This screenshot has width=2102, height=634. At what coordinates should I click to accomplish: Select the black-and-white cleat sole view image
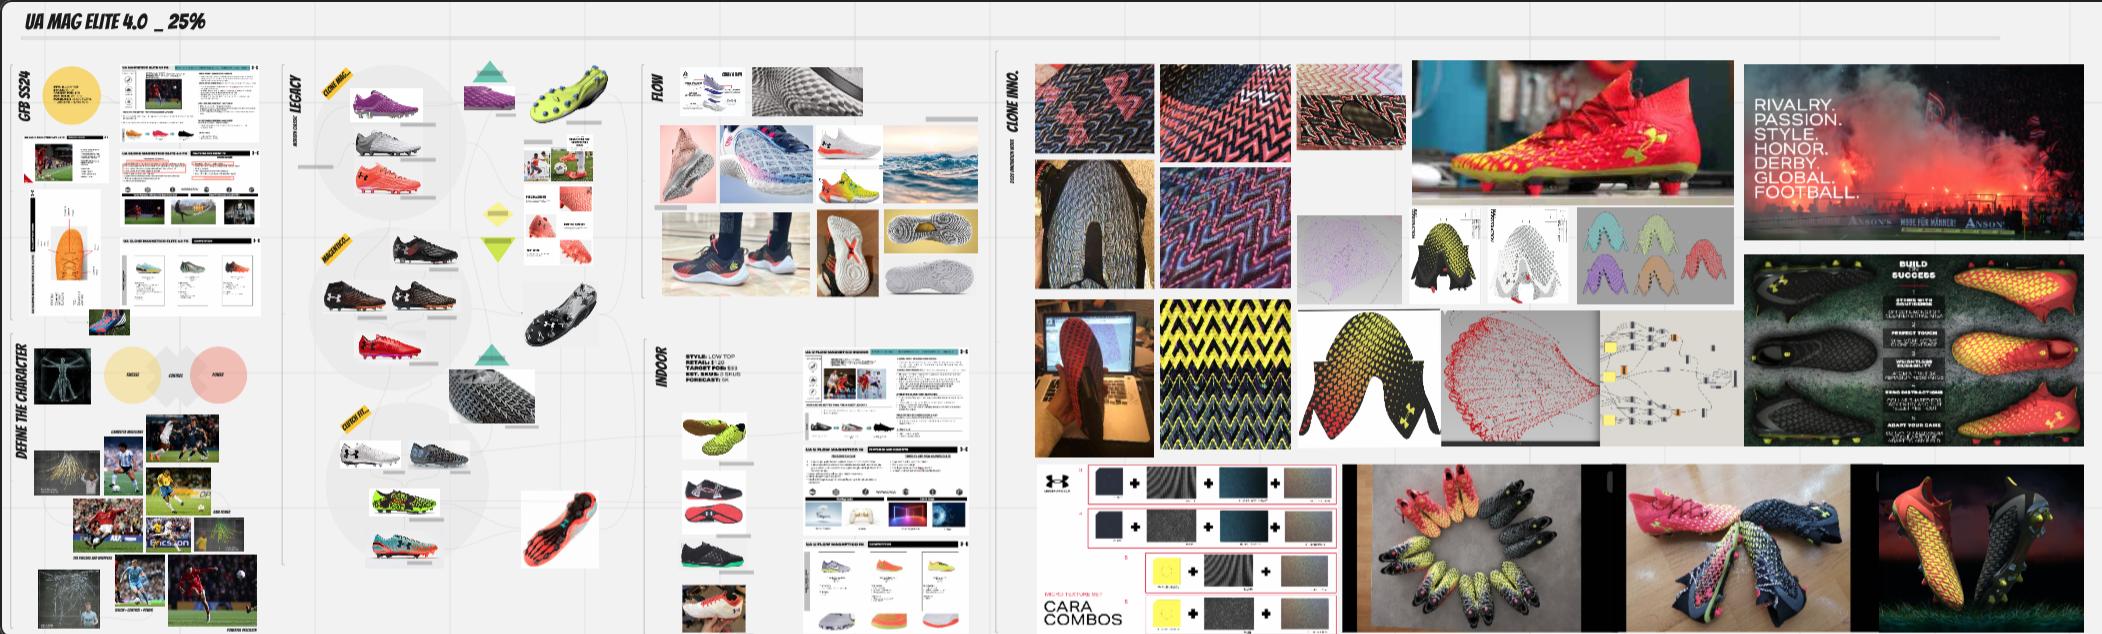coord(562,314)
